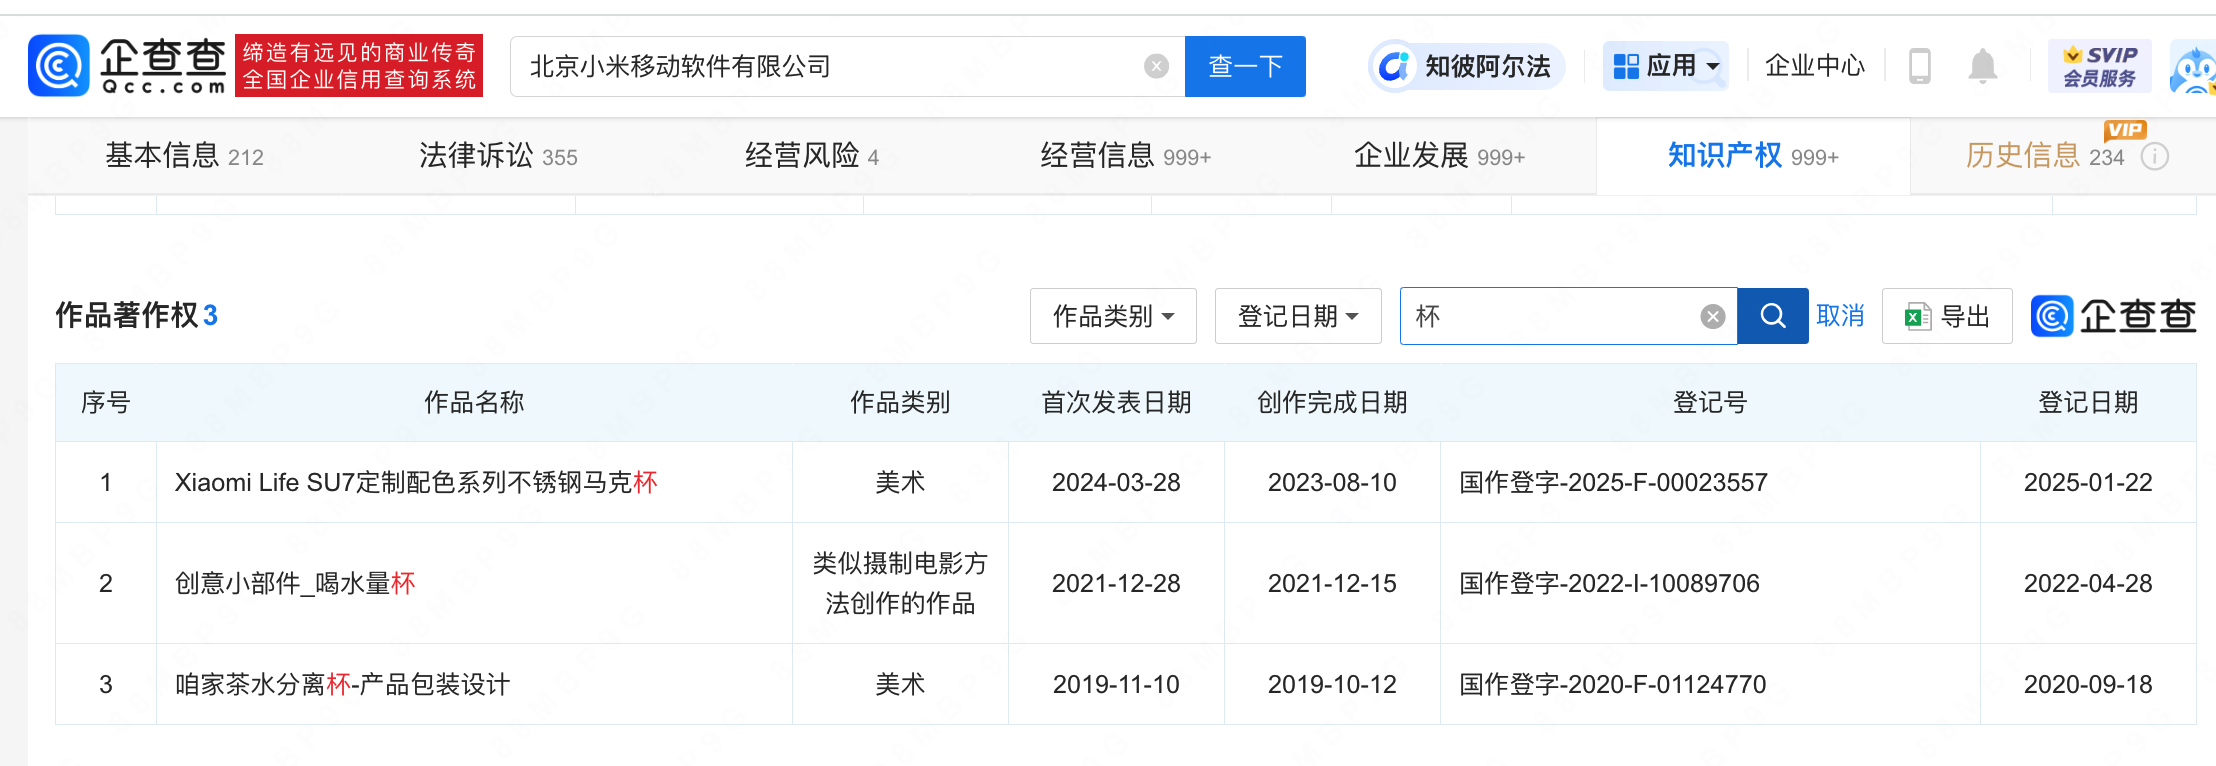Select registration date 2025-01-22
2216x766 pixels.
pos(2088,482)
